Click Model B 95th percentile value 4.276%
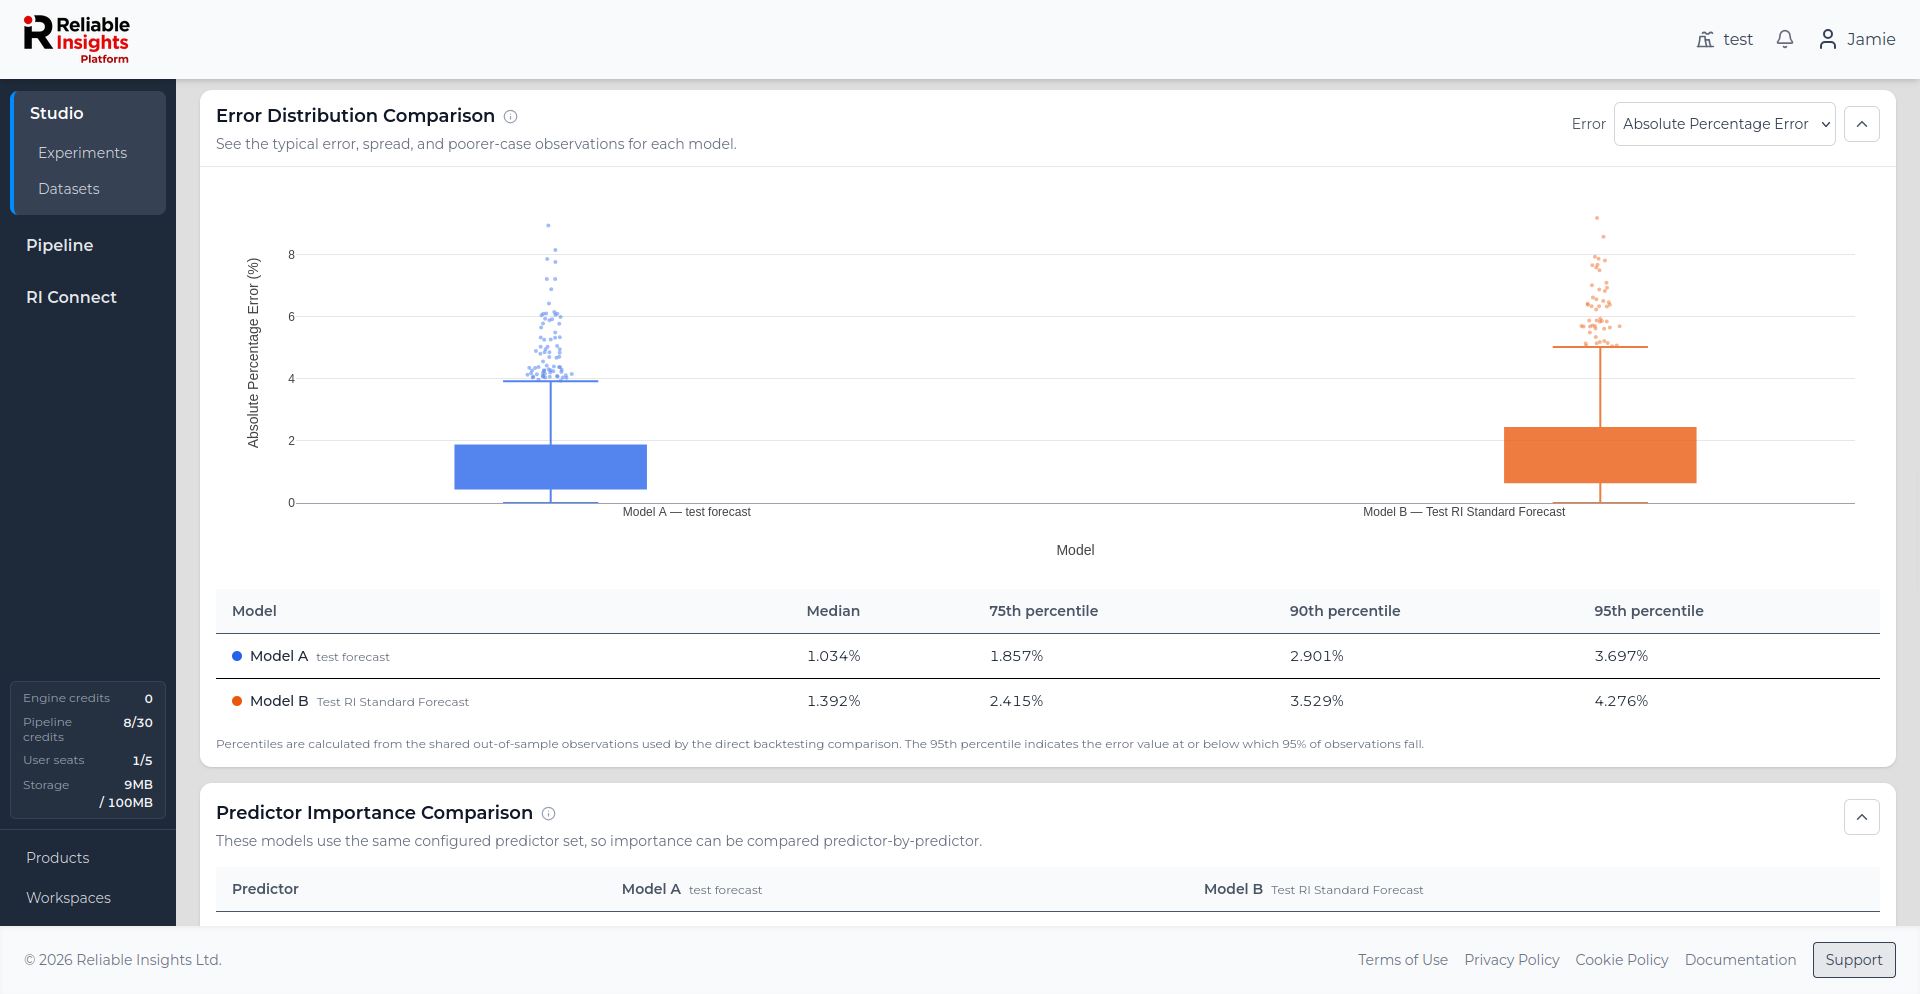This screenshot has height=994, width=1920. pyautogui.click(x=1621, y=701)
